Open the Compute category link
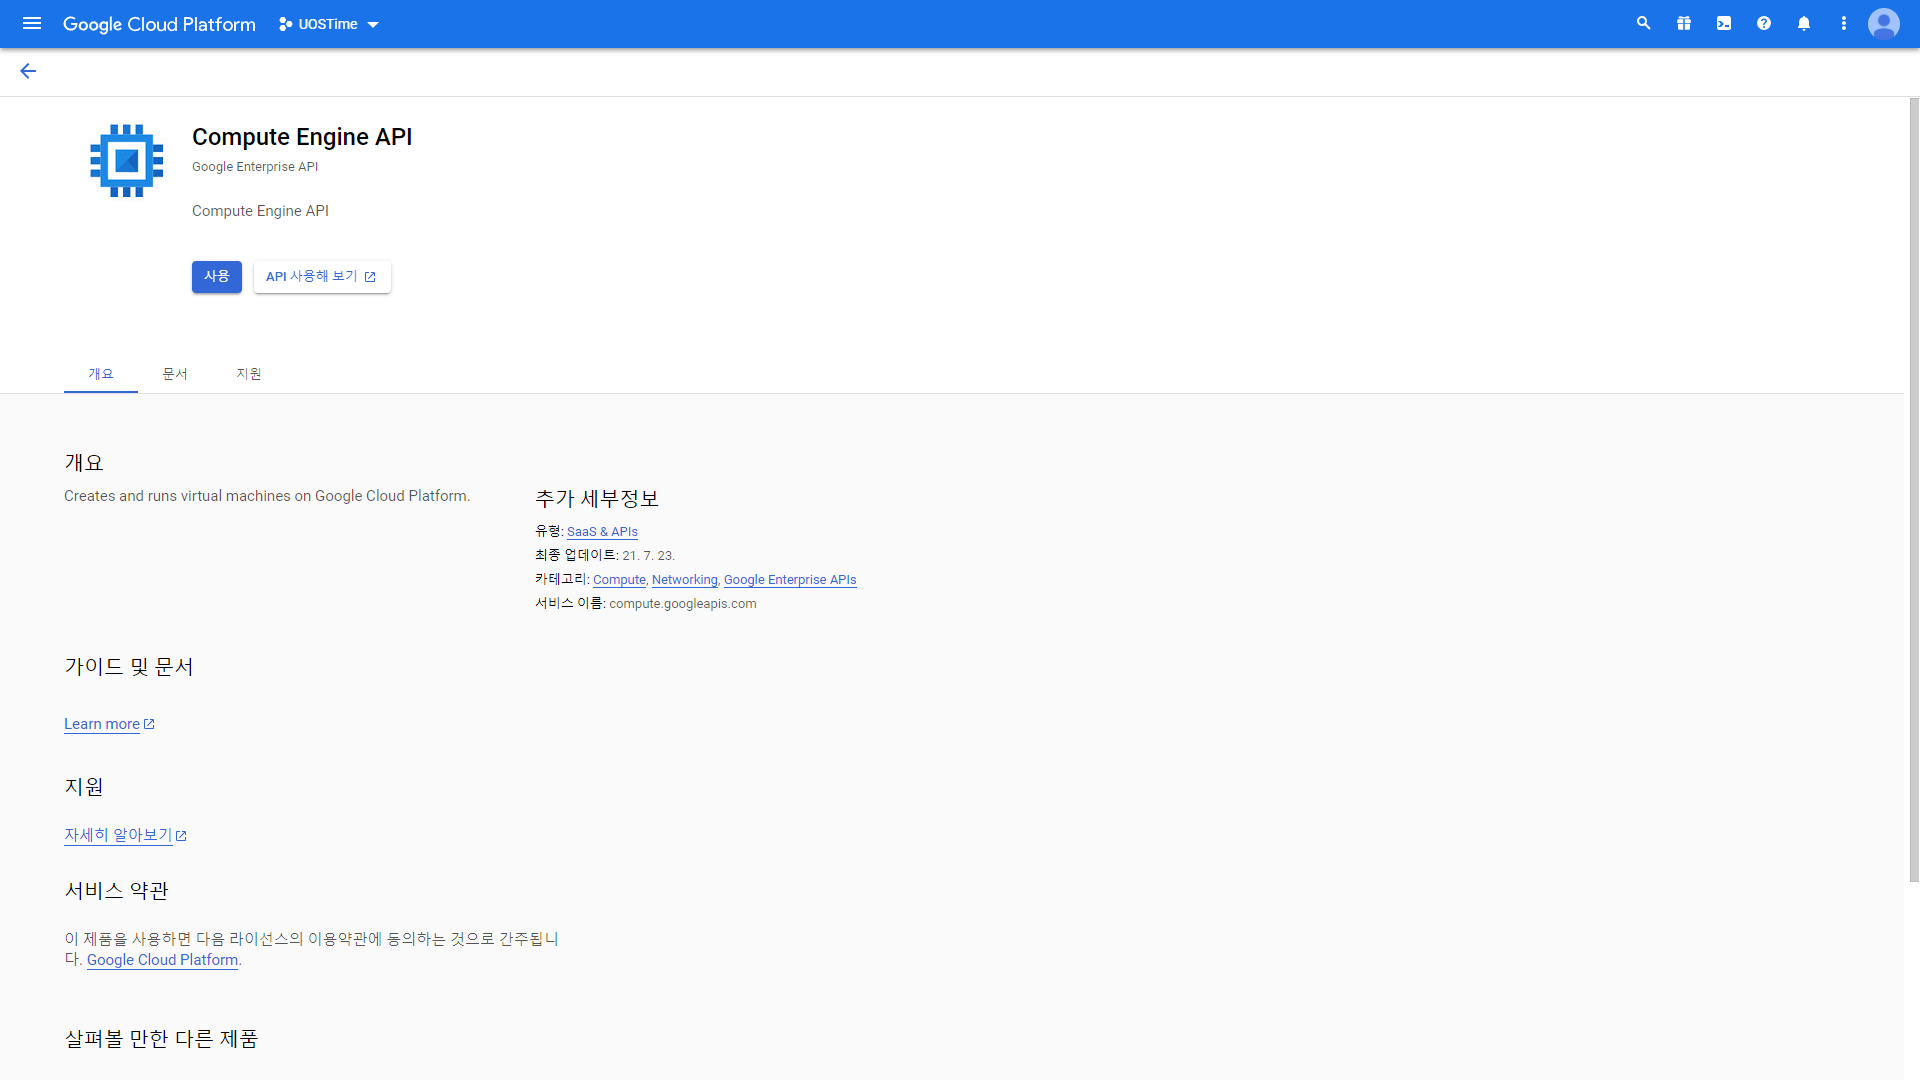Viewport: 1920px width, 1080px height. click(619, 580)
